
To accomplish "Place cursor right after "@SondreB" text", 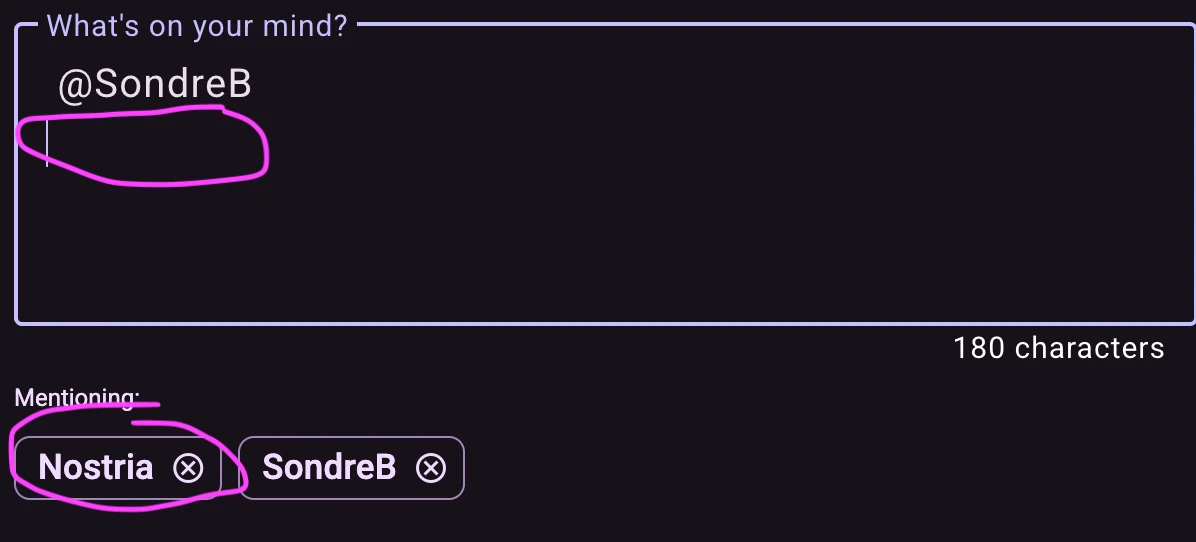I will tap(254, 86).
